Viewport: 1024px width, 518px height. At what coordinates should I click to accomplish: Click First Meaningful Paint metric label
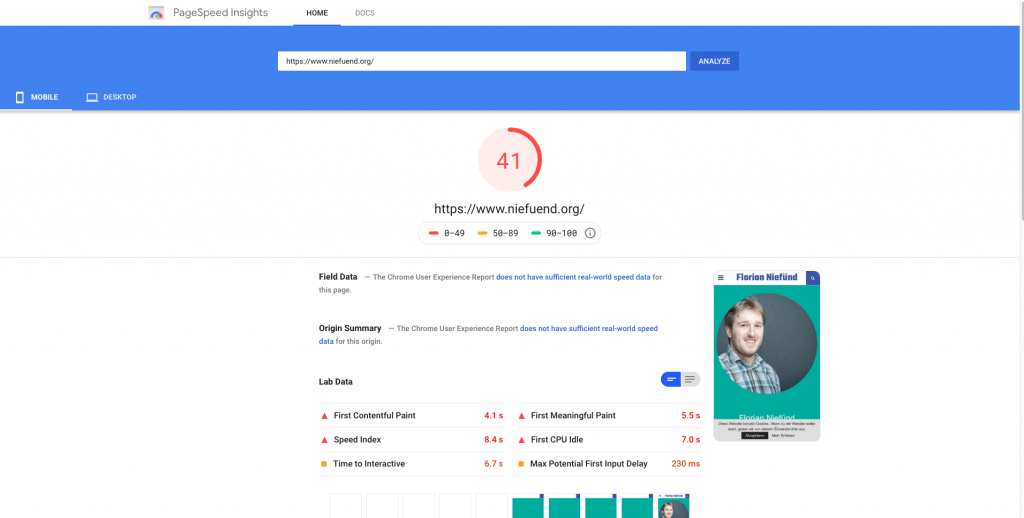click(x=573, y=415)
